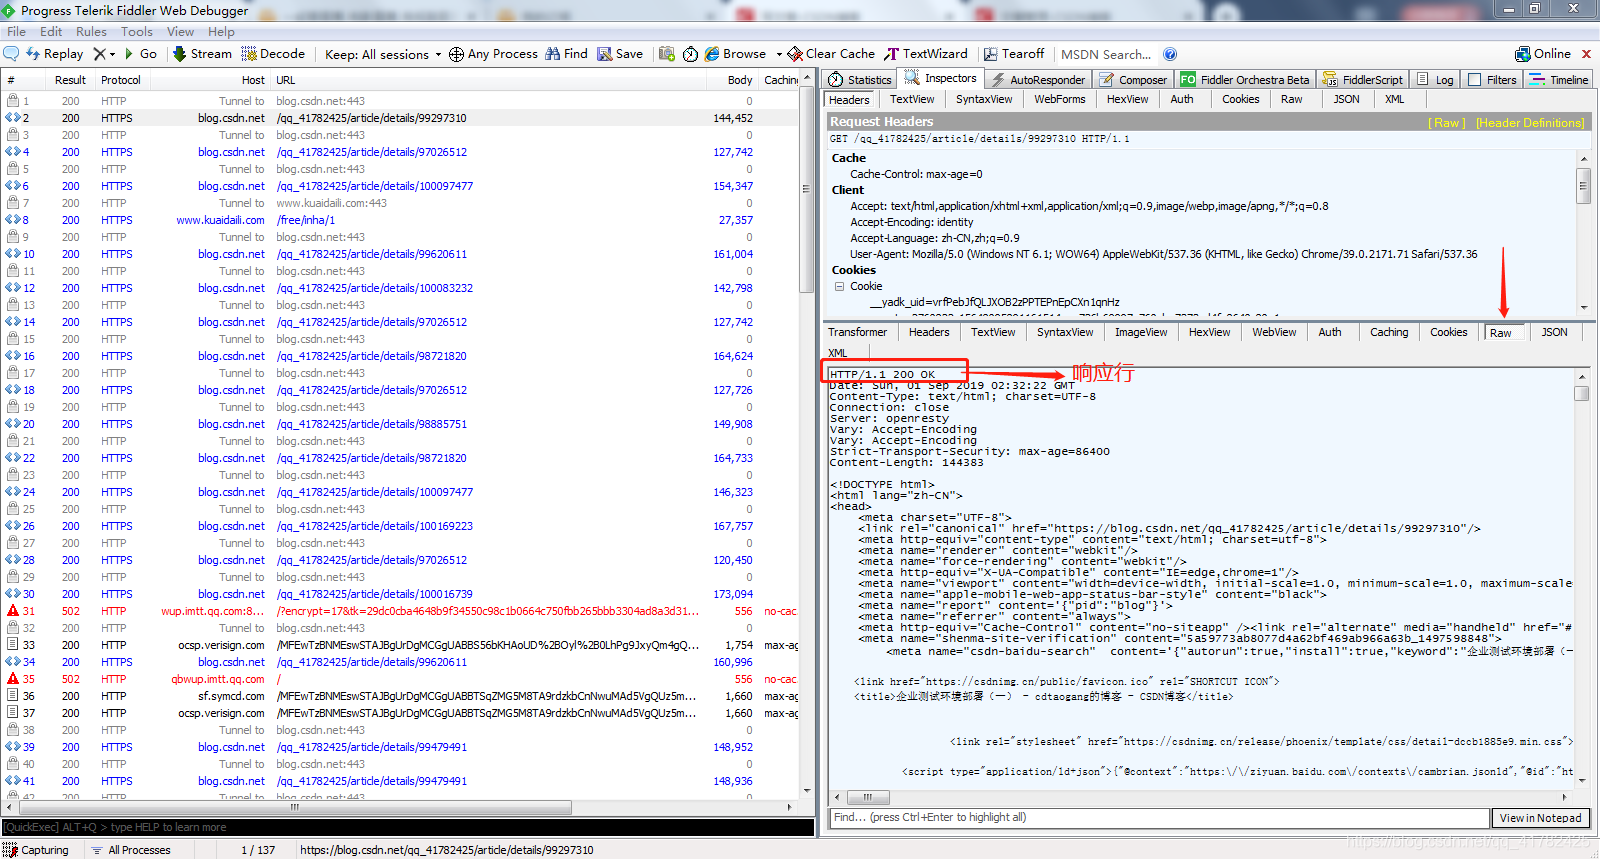This screenshot has width=1600, height=860.
Task: Sort sessions by Result column header
Action: (x=70, y=80)
